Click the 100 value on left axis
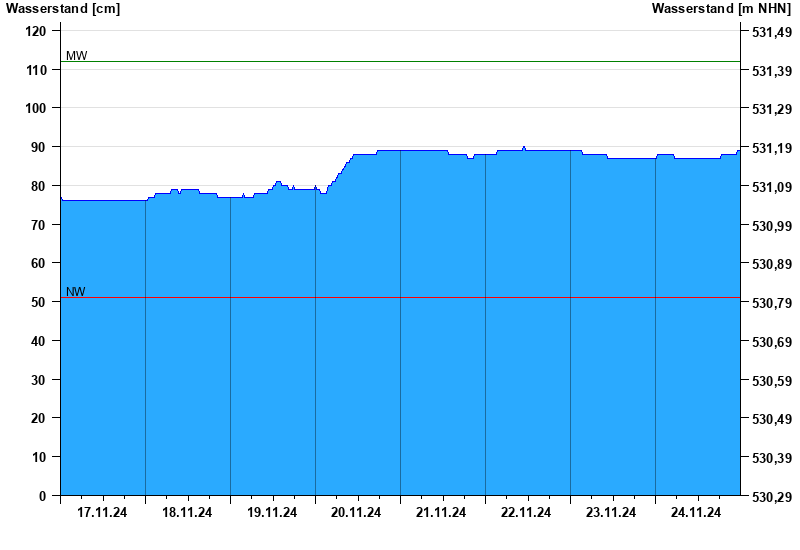The image size is (800, 550). [36, 108]
